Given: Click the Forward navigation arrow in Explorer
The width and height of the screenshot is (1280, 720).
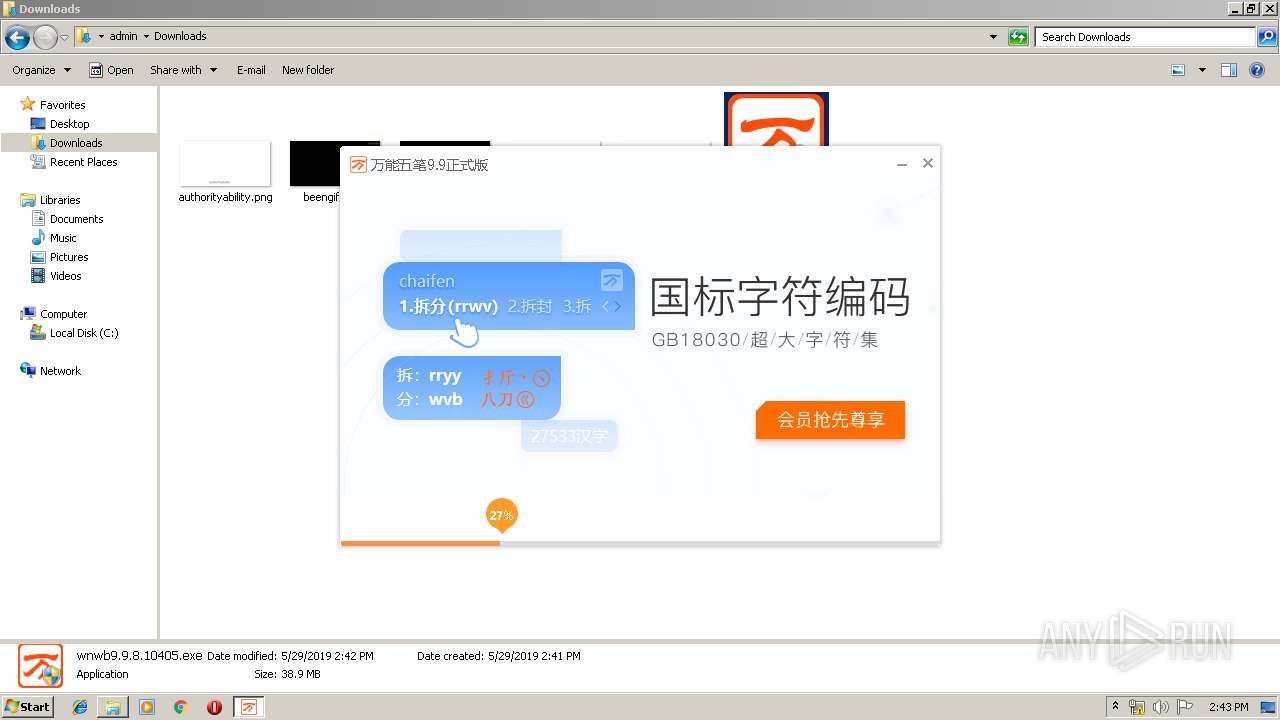Looking at the screenshot, I should 45,38.
